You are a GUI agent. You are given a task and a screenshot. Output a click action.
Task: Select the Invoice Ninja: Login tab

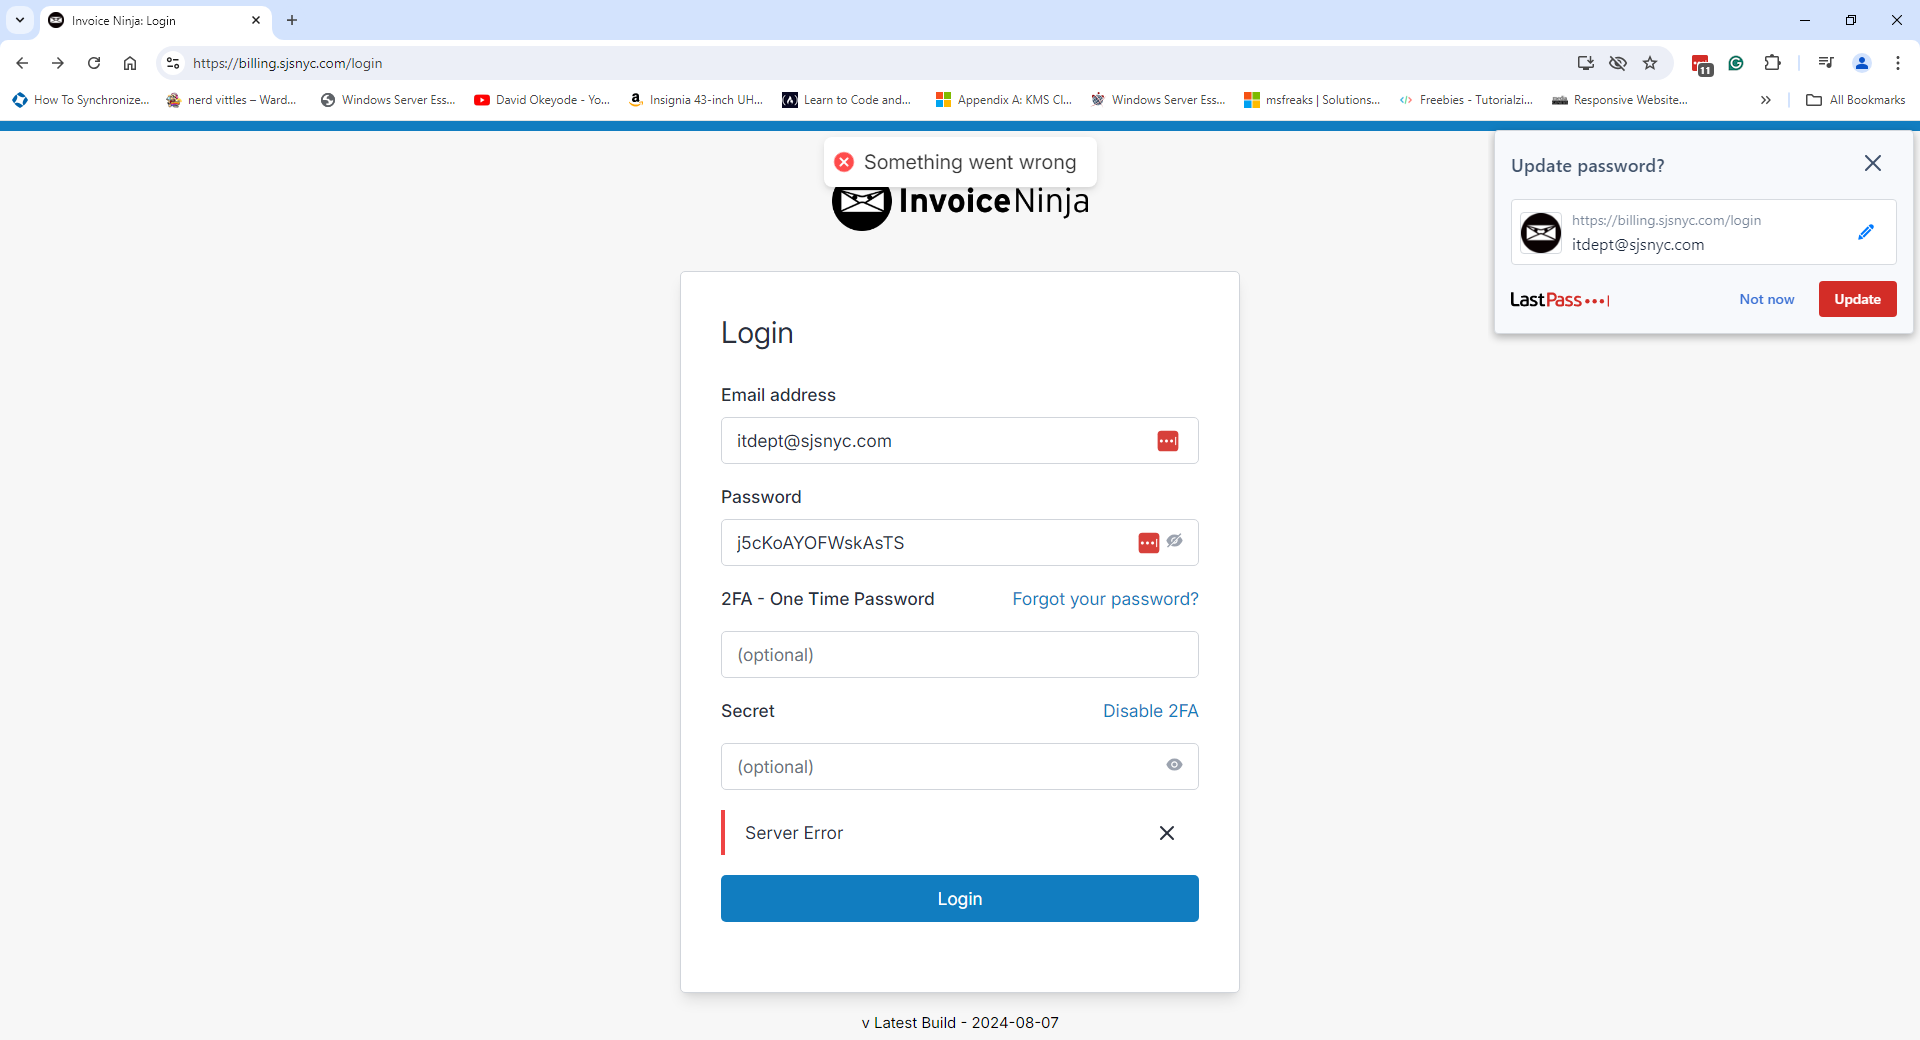[155, 20]
